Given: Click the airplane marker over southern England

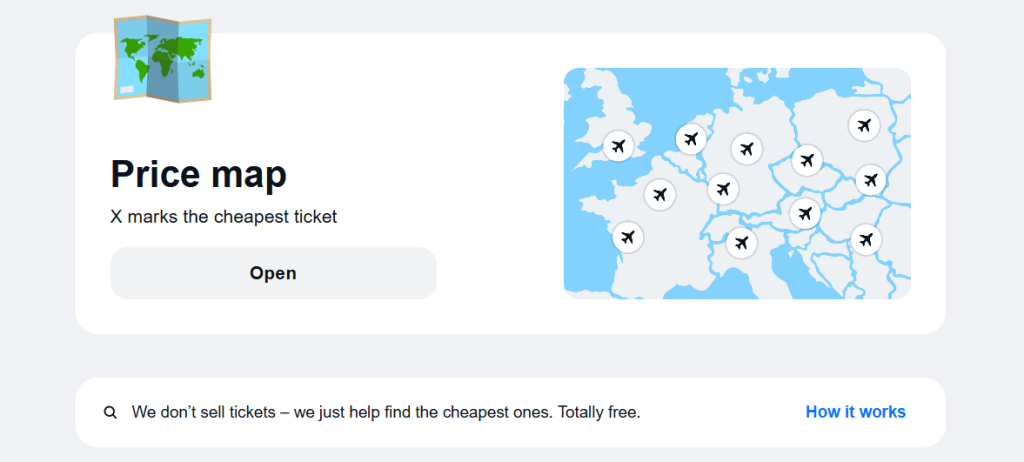Looking at the screenshot, I should point(618,147).
